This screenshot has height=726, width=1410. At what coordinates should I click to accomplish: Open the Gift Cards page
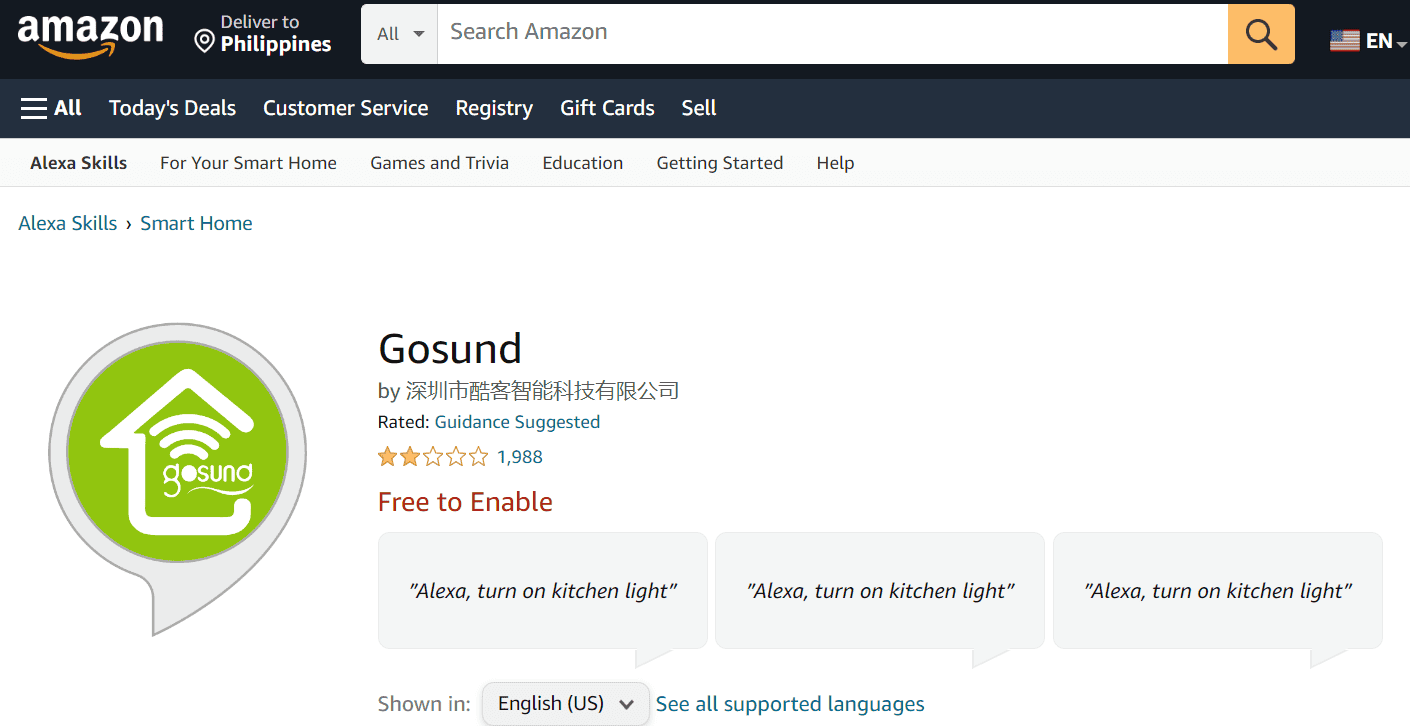[x=607, y=108]
